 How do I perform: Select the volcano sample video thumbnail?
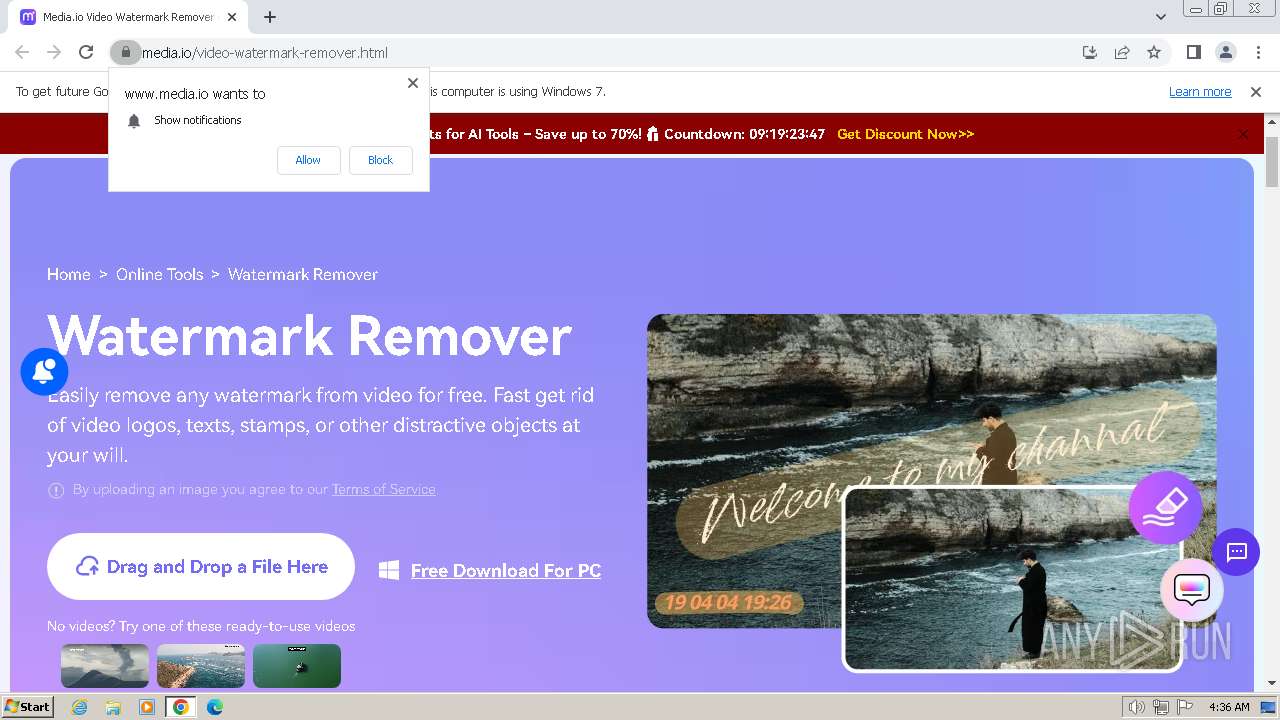coord(105,666)
